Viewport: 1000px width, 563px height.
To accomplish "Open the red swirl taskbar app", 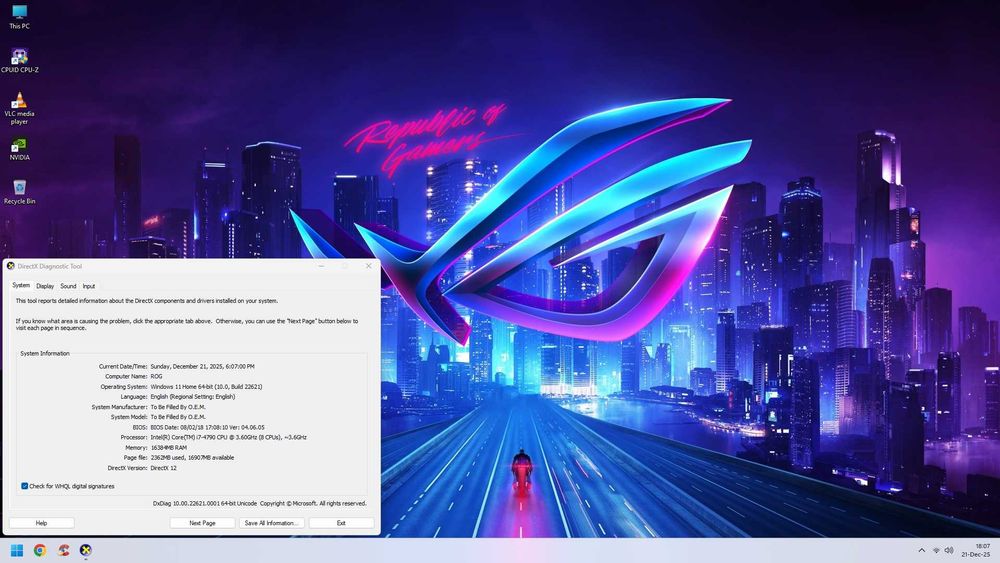I will [x=63, y=550].
